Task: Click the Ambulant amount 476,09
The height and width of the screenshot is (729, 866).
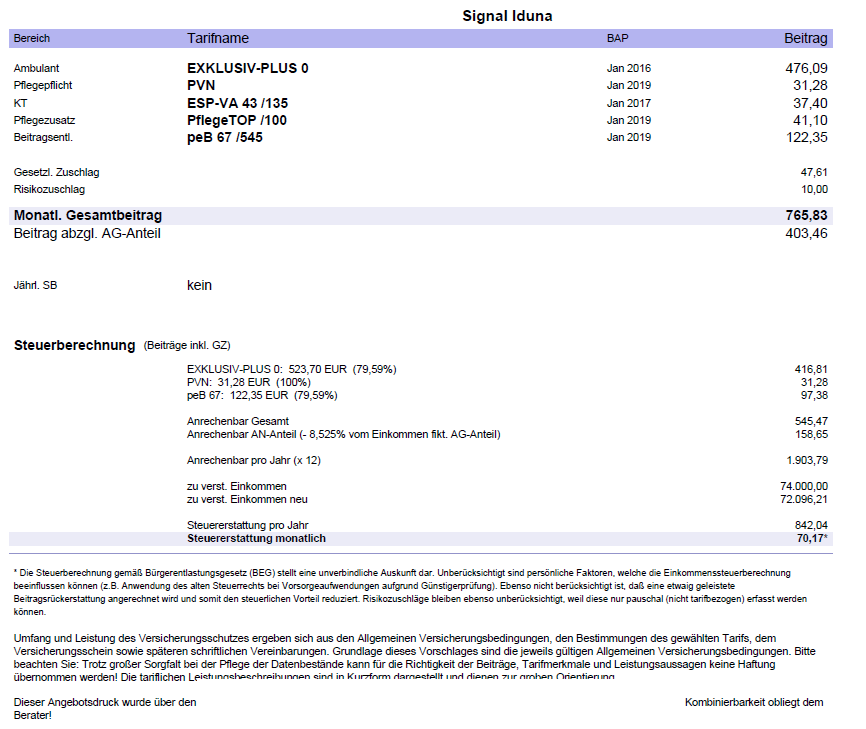Action: (806, 68)
